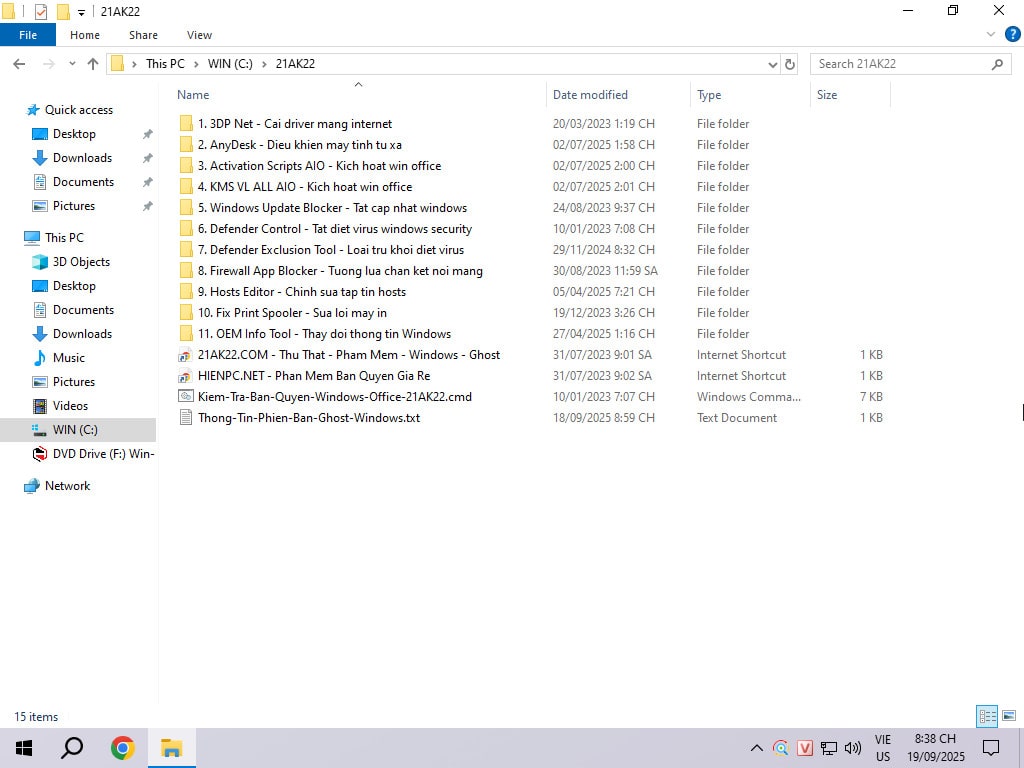Screen dimensions: 1024x768
Task: Click the search magnifier icon
Action: tap(997, 64)
